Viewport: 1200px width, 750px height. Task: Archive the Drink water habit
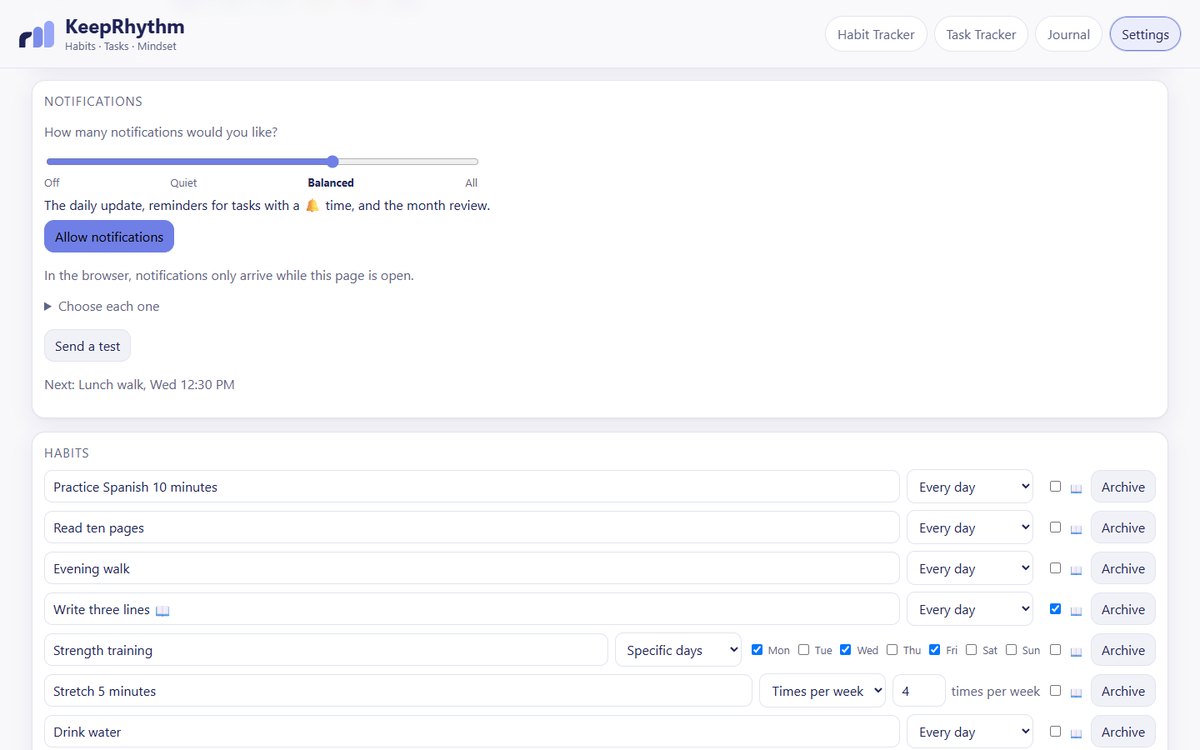1123,732
